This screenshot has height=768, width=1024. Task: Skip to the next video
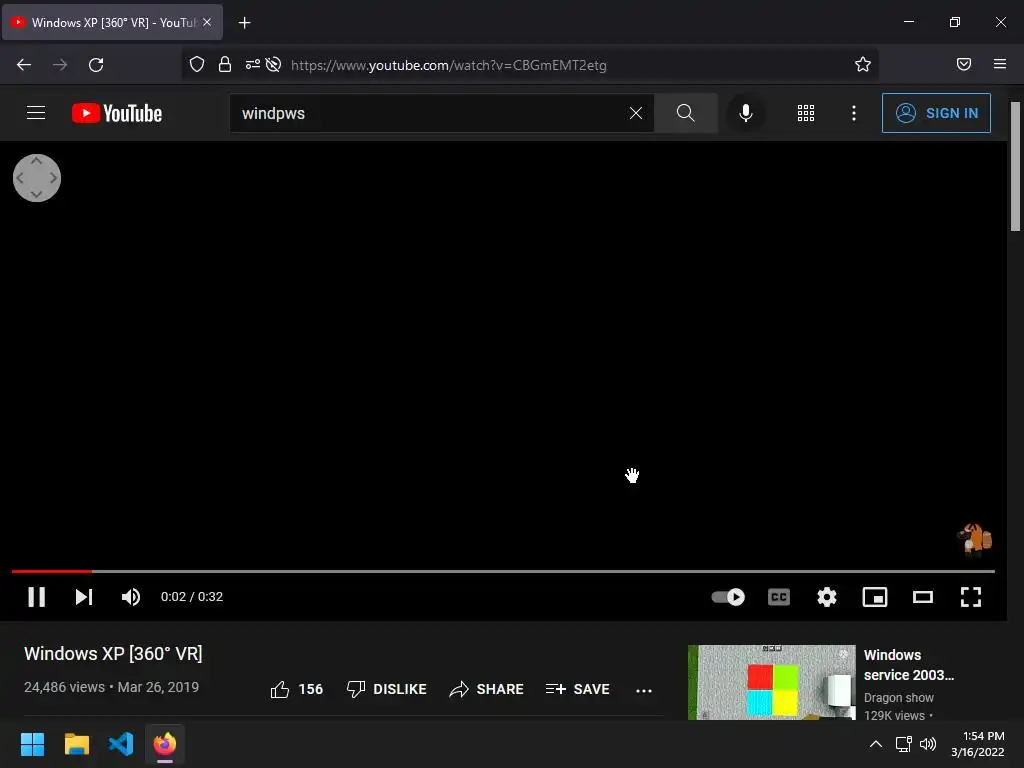(84, 597)
